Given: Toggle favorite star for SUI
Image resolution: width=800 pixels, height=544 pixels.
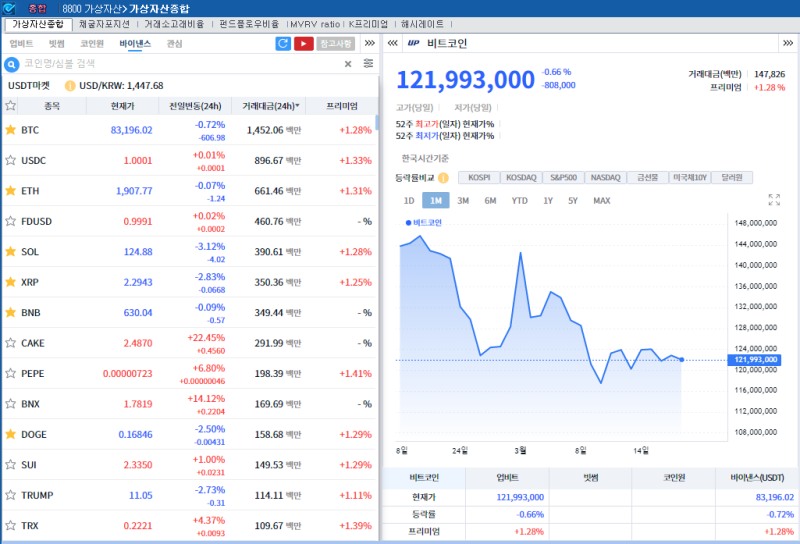Looking at the screenshot, I should 10,464.
